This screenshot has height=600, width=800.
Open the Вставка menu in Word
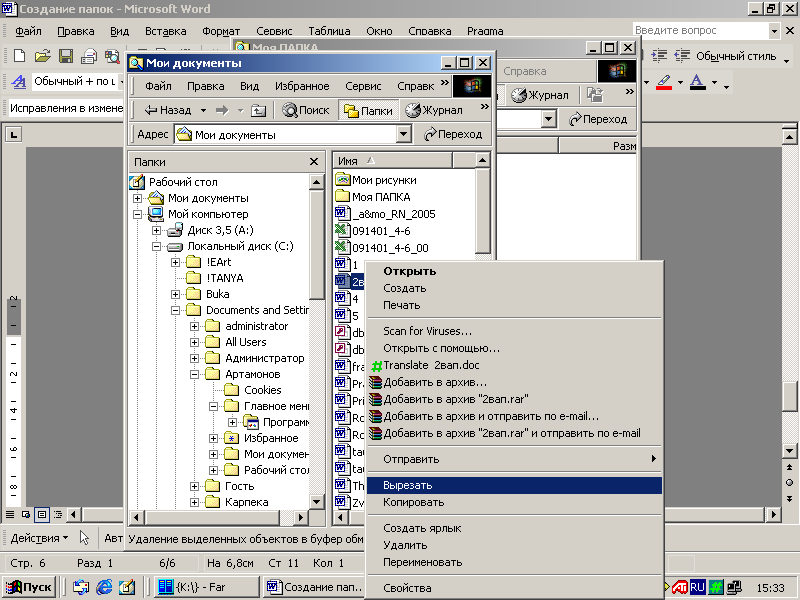[165, 31]
